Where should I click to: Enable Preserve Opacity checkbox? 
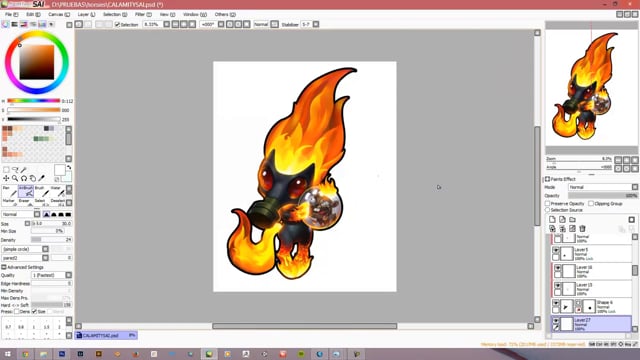(x=547, y=203)
